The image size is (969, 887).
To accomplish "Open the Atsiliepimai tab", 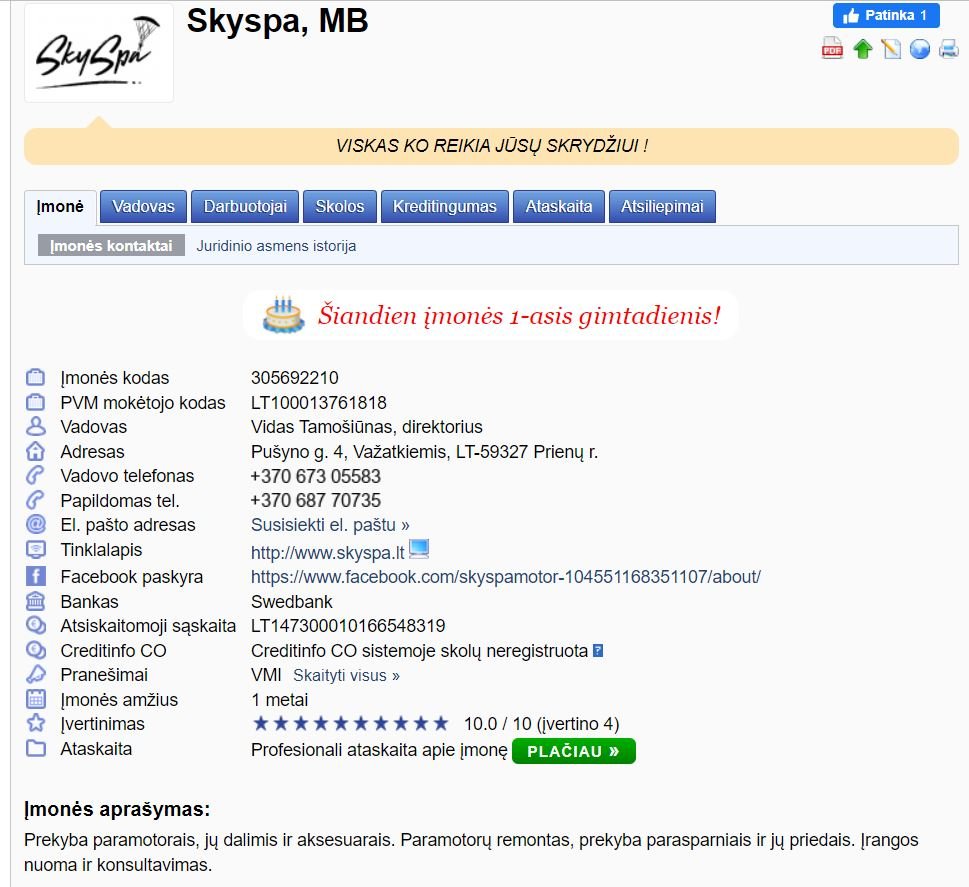I will 662,206.
